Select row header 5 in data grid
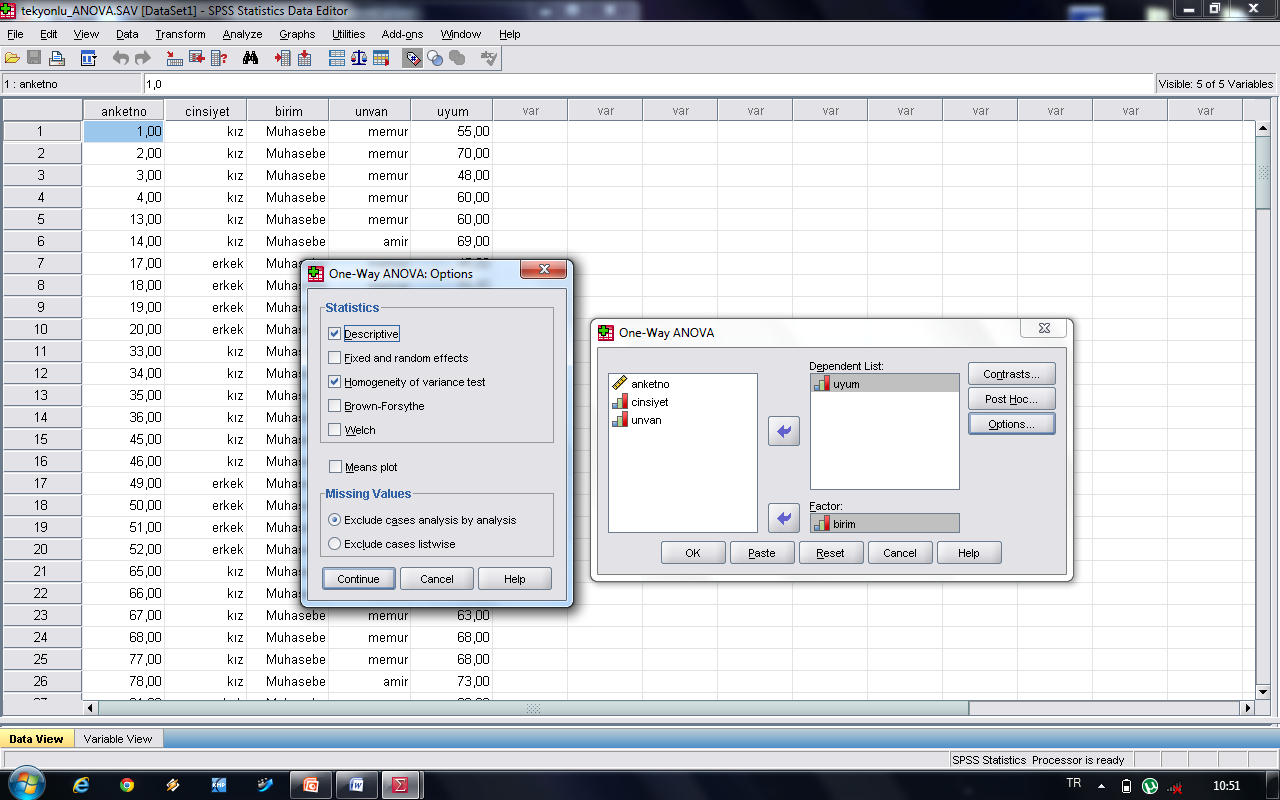Screen dimensions: 1280x800 [x=41, y=219]
